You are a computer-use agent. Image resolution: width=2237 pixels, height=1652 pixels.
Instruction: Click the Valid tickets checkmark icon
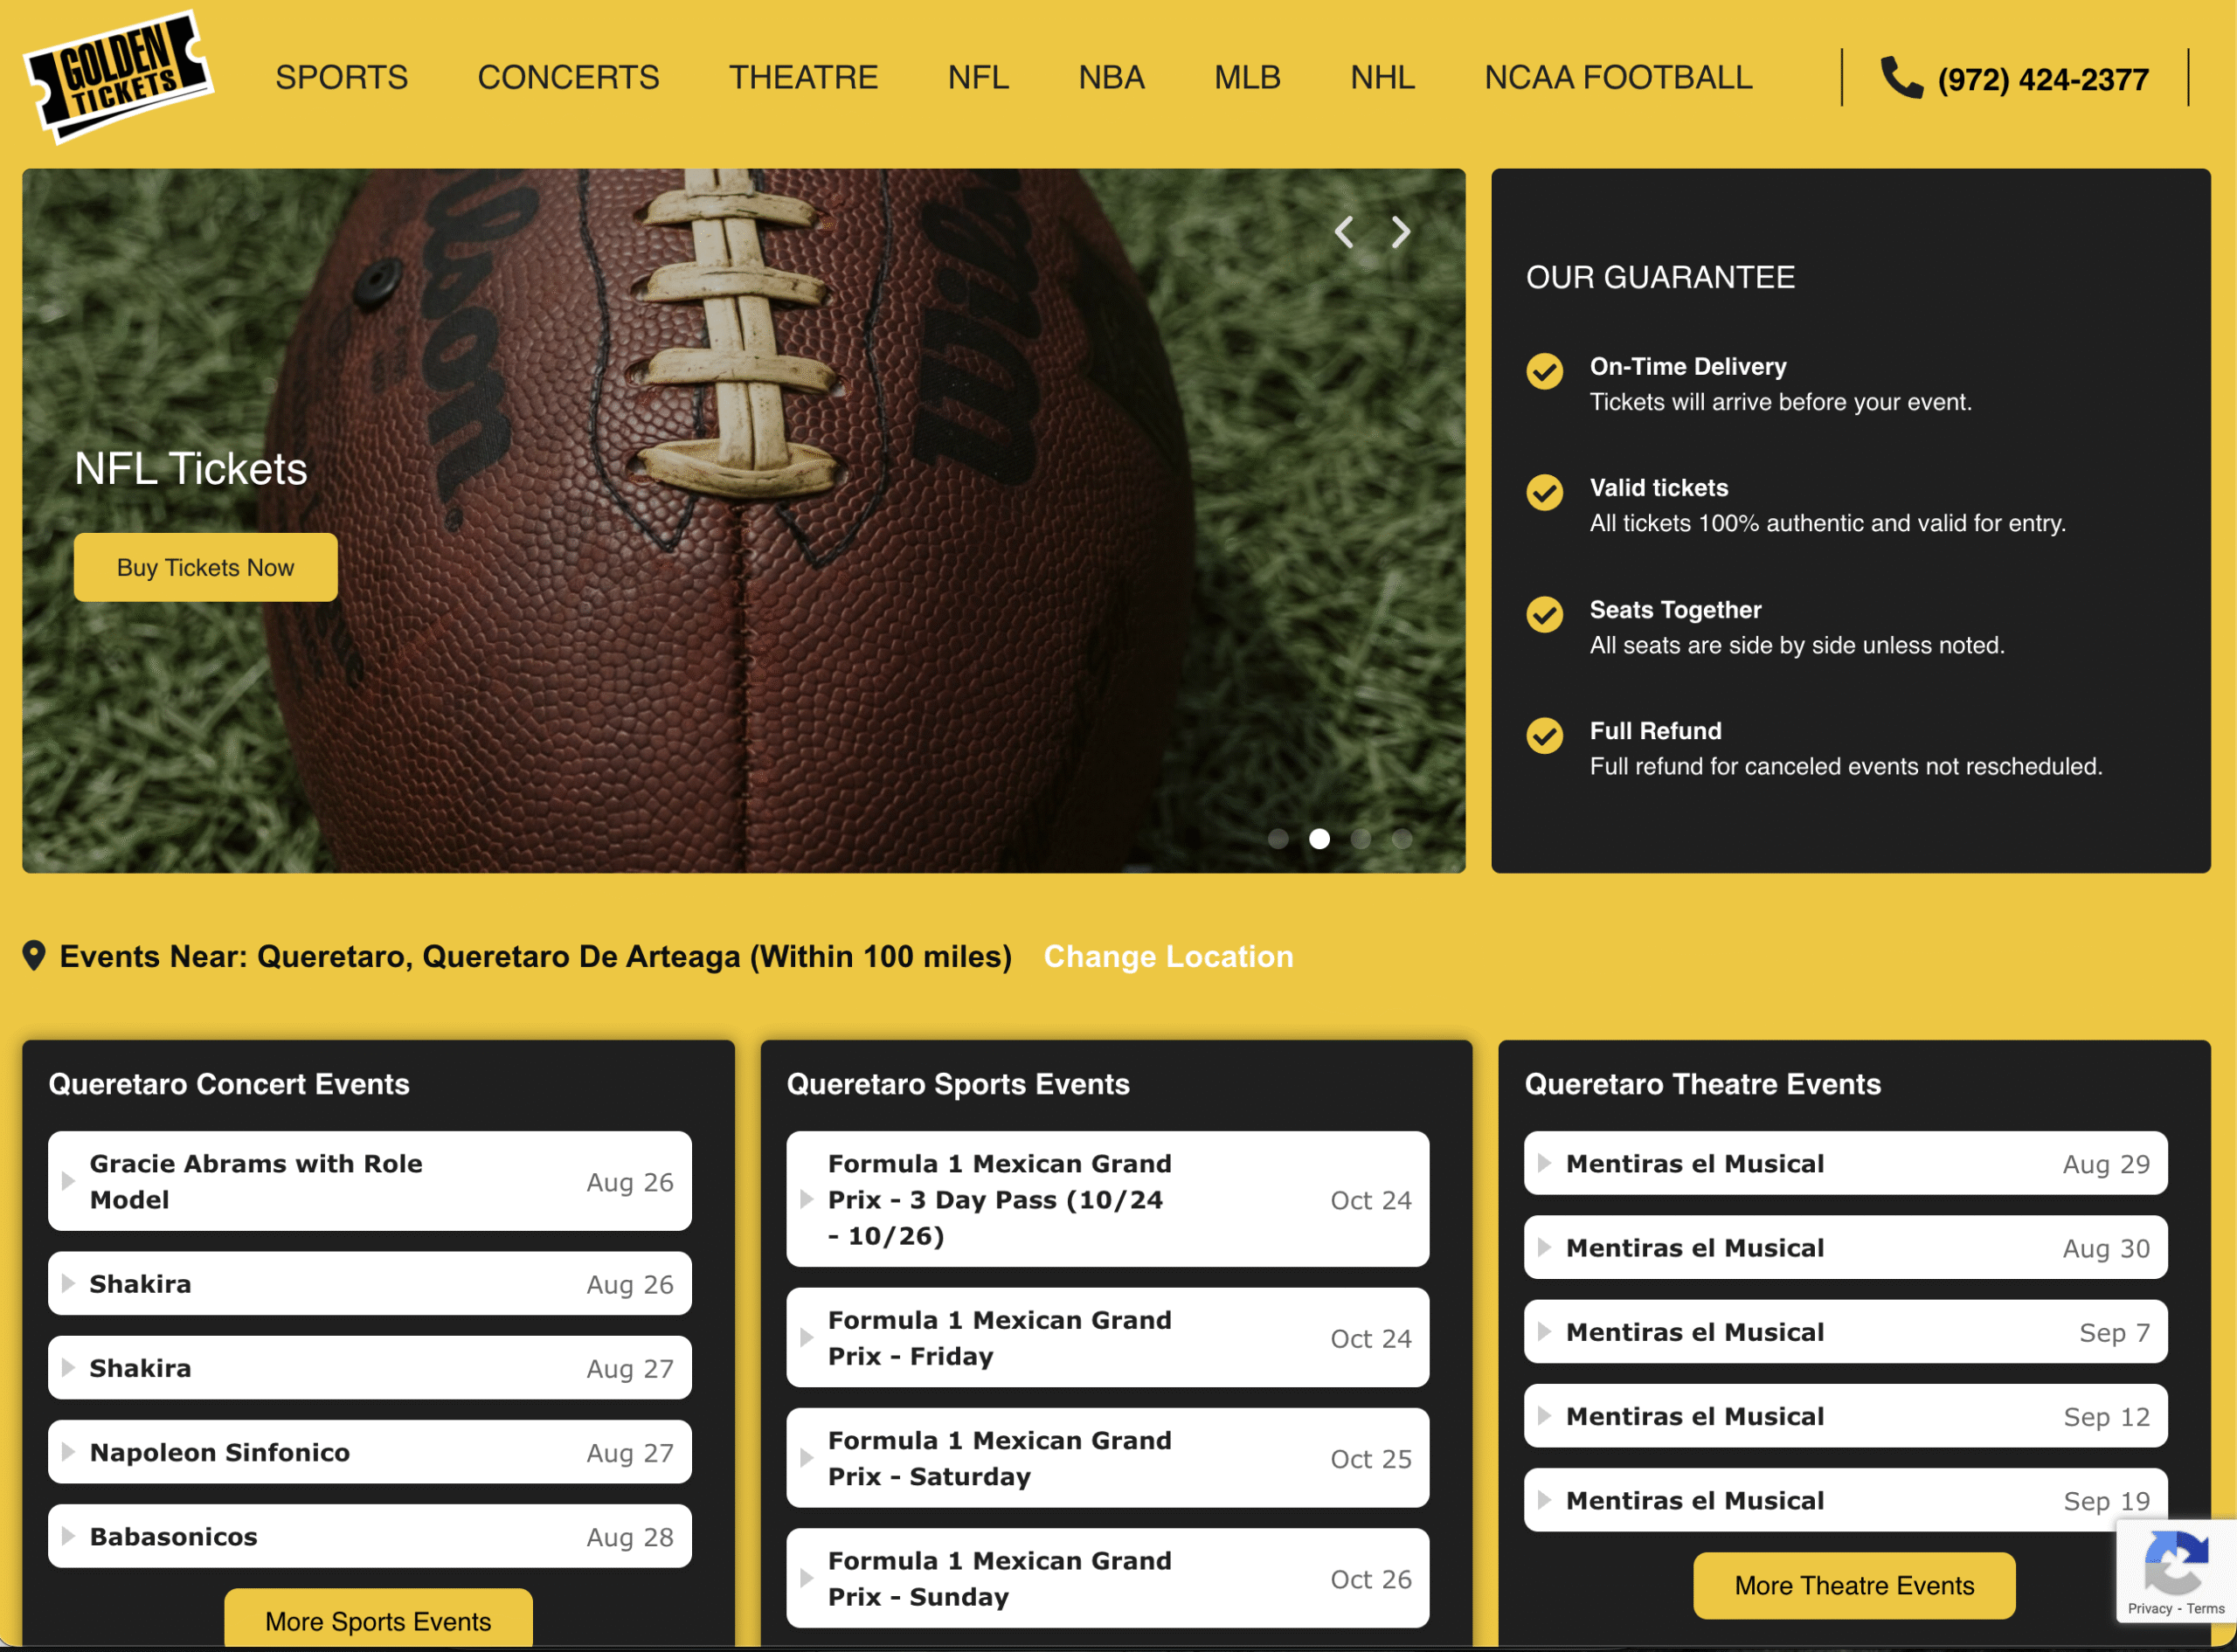click(1544, 492)
